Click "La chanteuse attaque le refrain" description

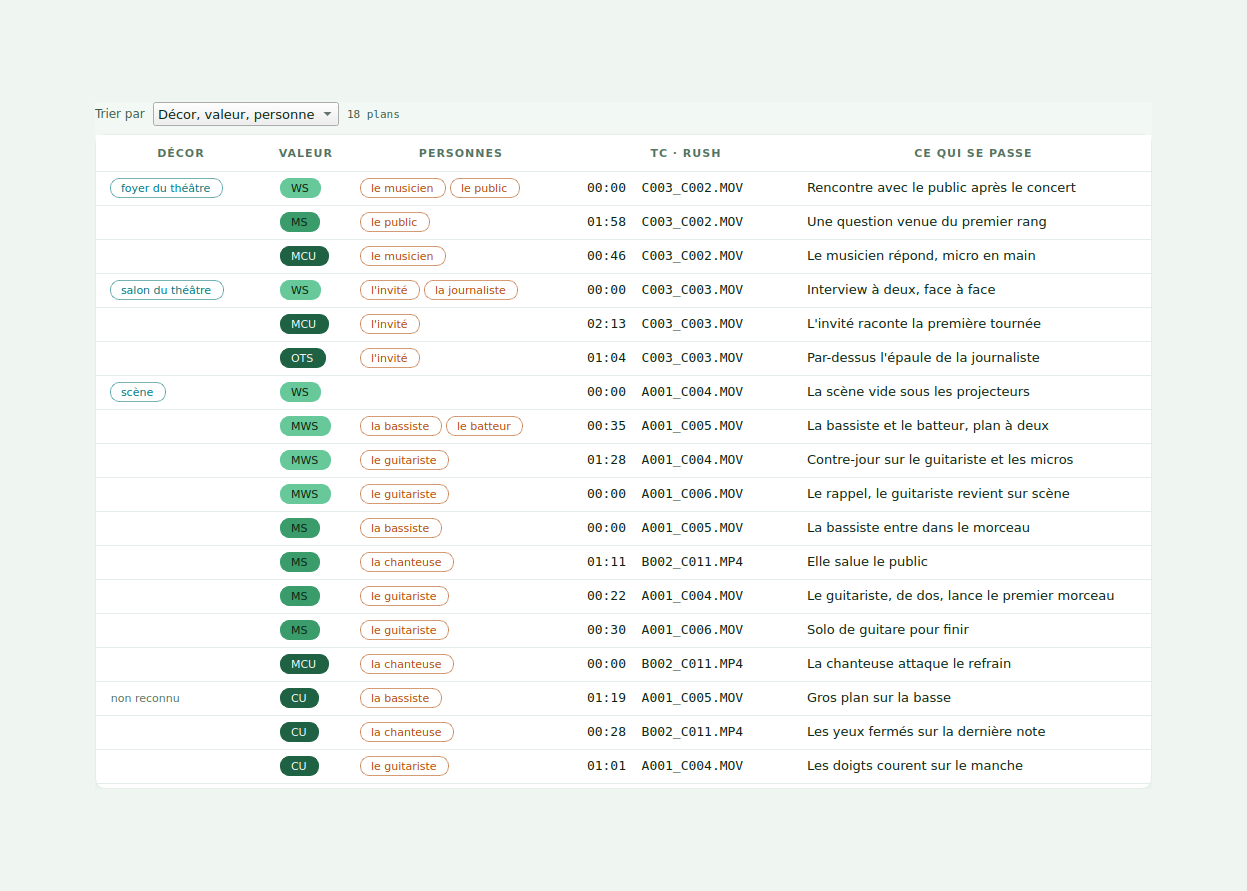(909, 664)
